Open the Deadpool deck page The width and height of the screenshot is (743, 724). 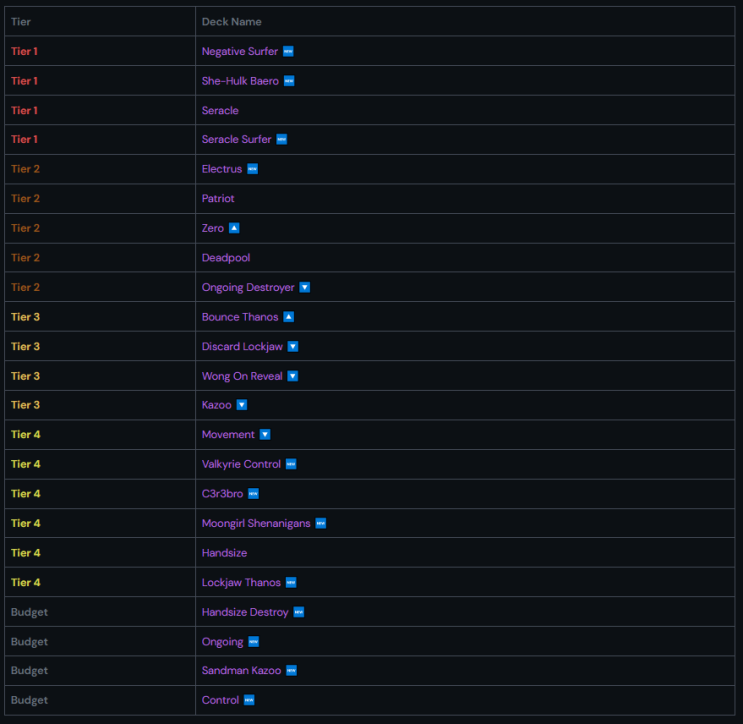(x=226, y=258)
